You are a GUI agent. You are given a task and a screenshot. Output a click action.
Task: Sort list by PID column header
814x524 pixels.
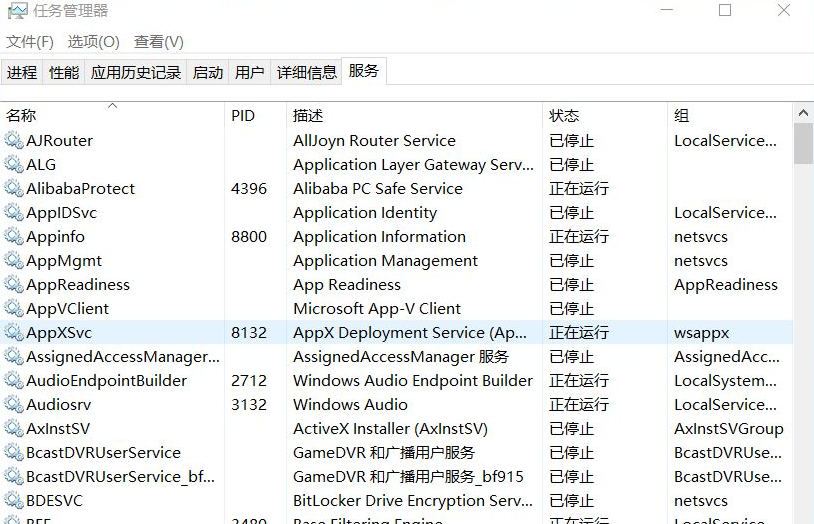click(243, 116)
